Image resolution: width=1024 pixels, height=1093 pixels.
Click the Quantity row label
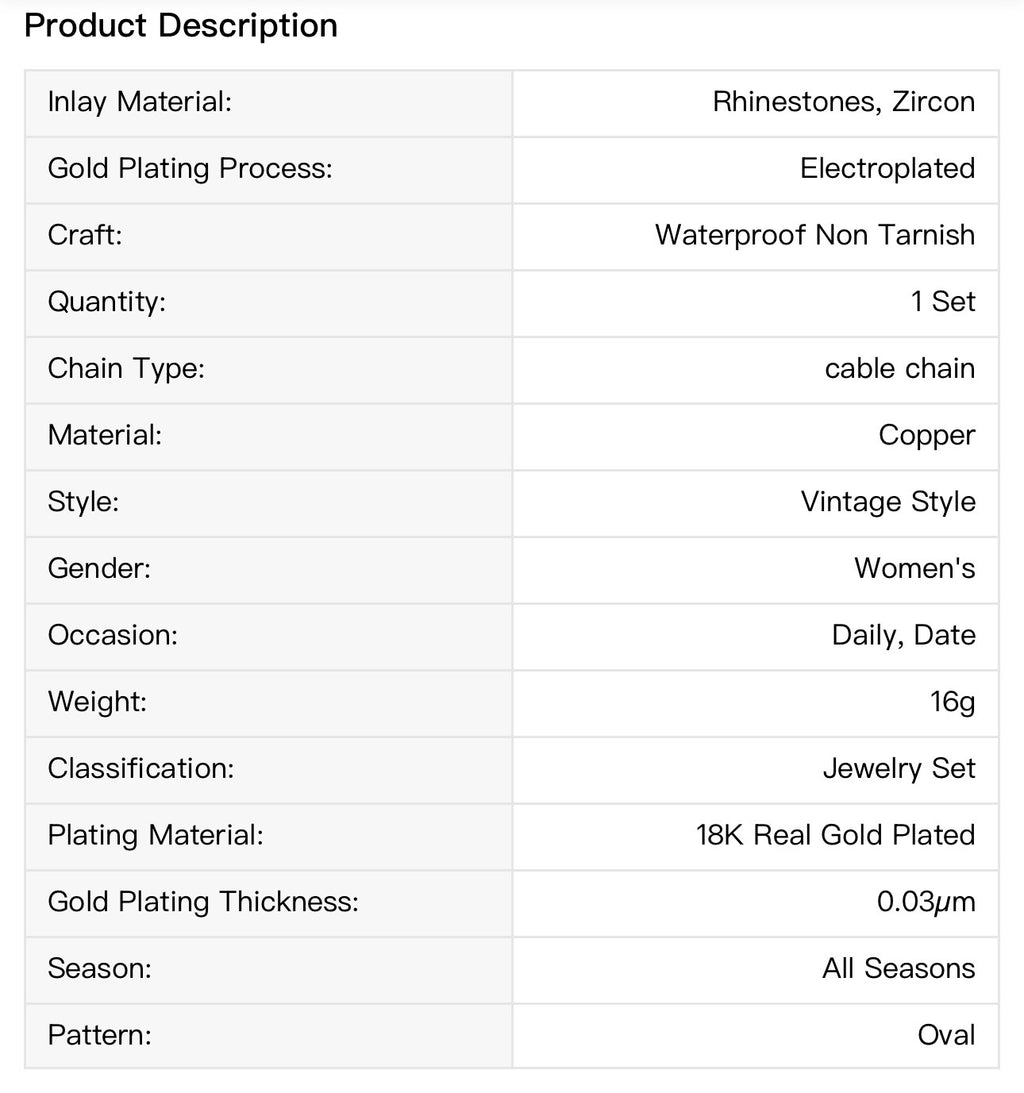click(x=107, y=302)
